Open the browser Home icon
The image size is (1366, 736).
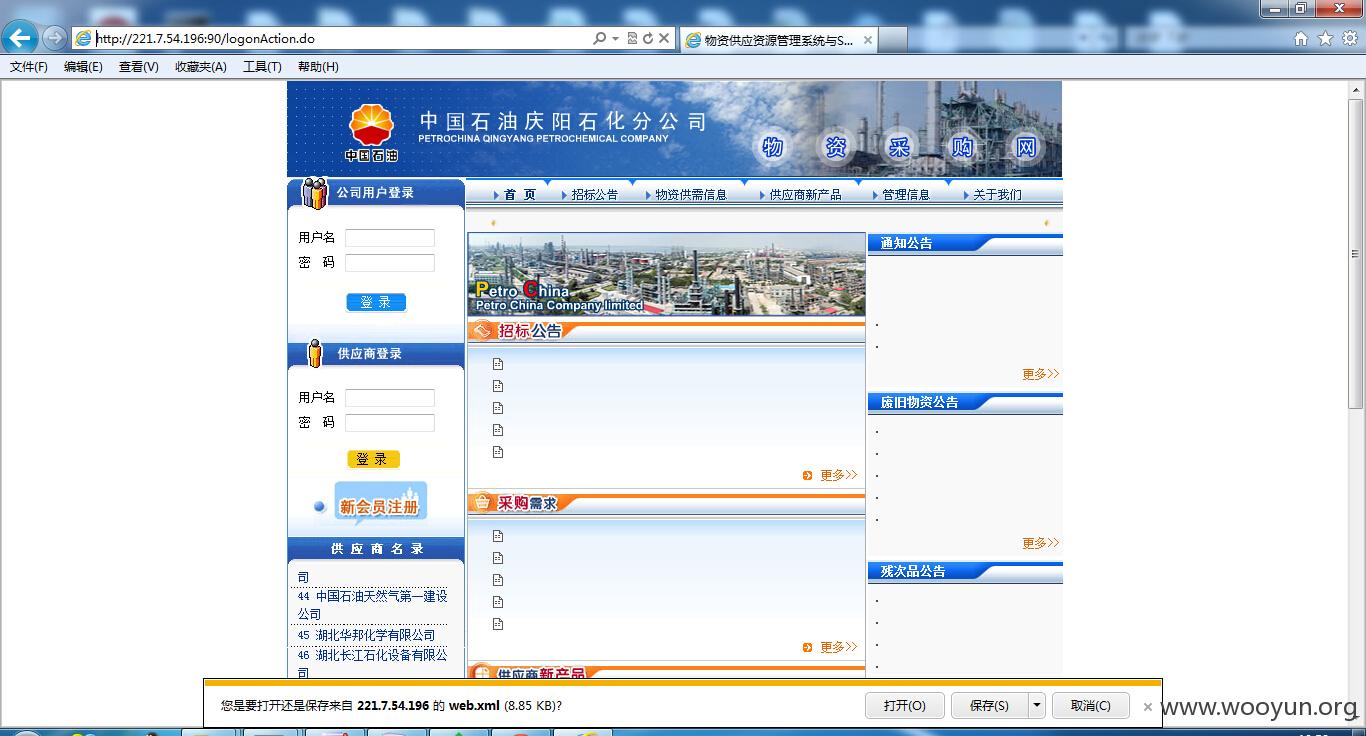1301,39
